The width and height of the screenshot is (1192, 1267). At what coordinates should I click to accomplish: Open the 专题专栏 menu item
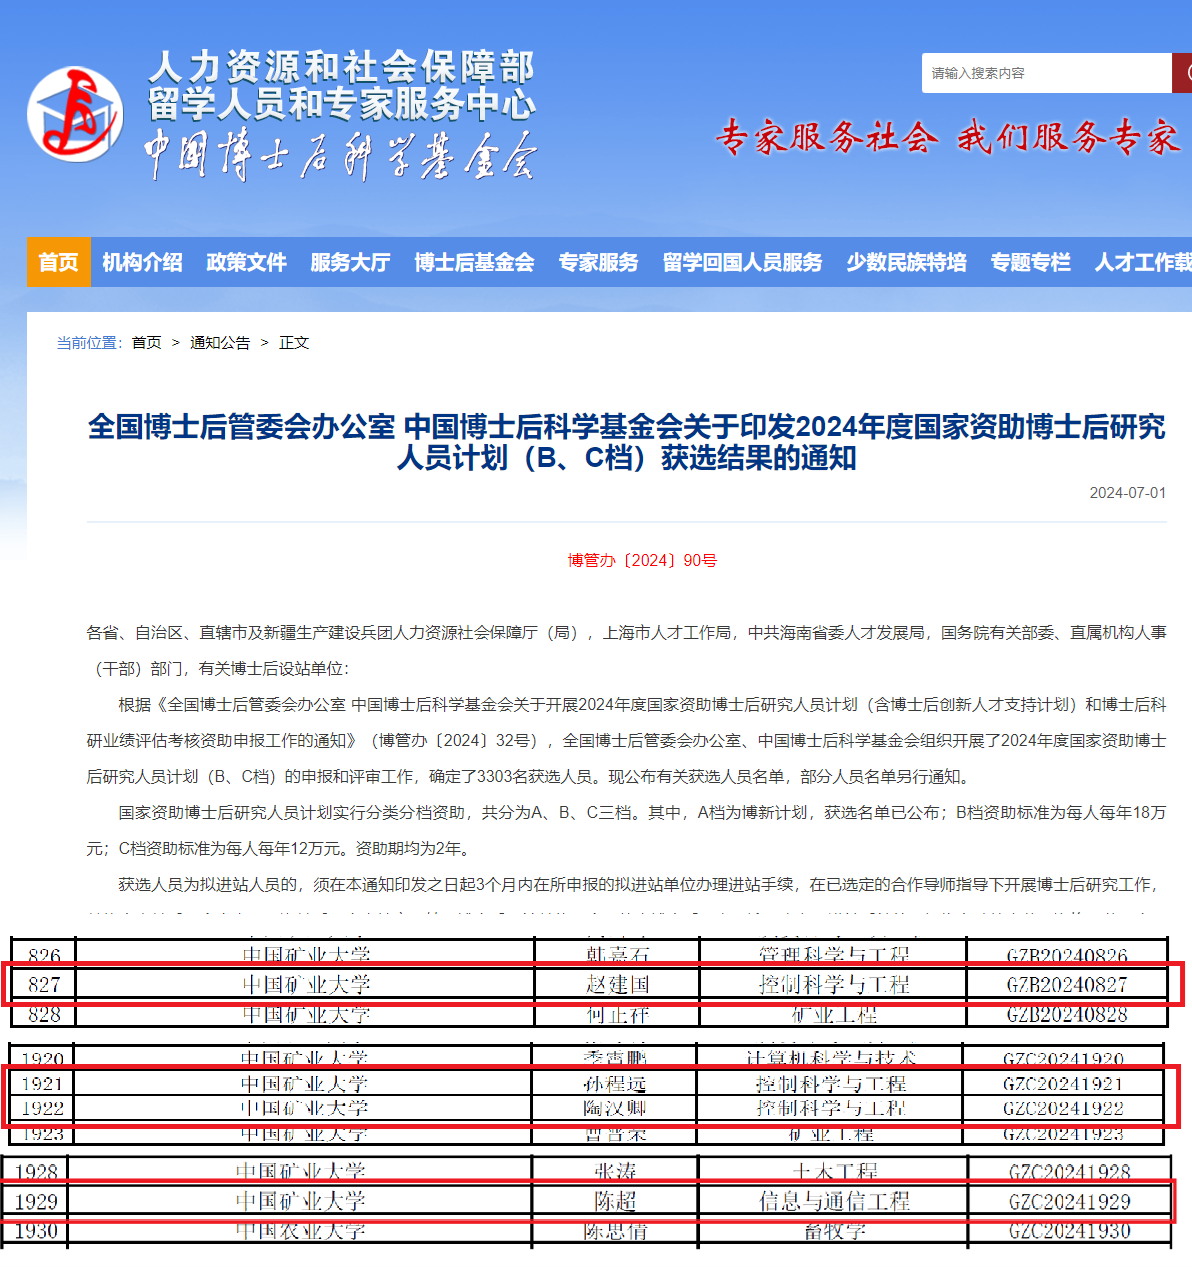1030,262
